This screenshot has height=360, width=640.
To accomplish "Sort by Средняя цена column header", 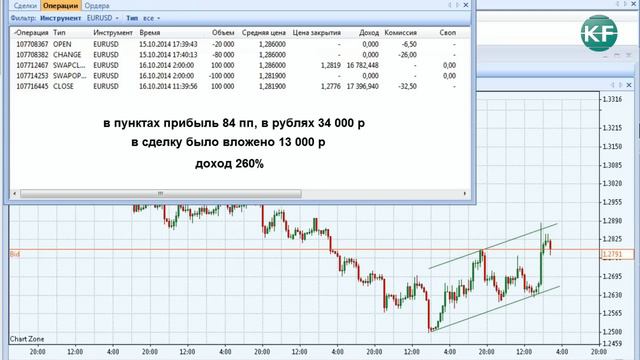I will point(264,32).
